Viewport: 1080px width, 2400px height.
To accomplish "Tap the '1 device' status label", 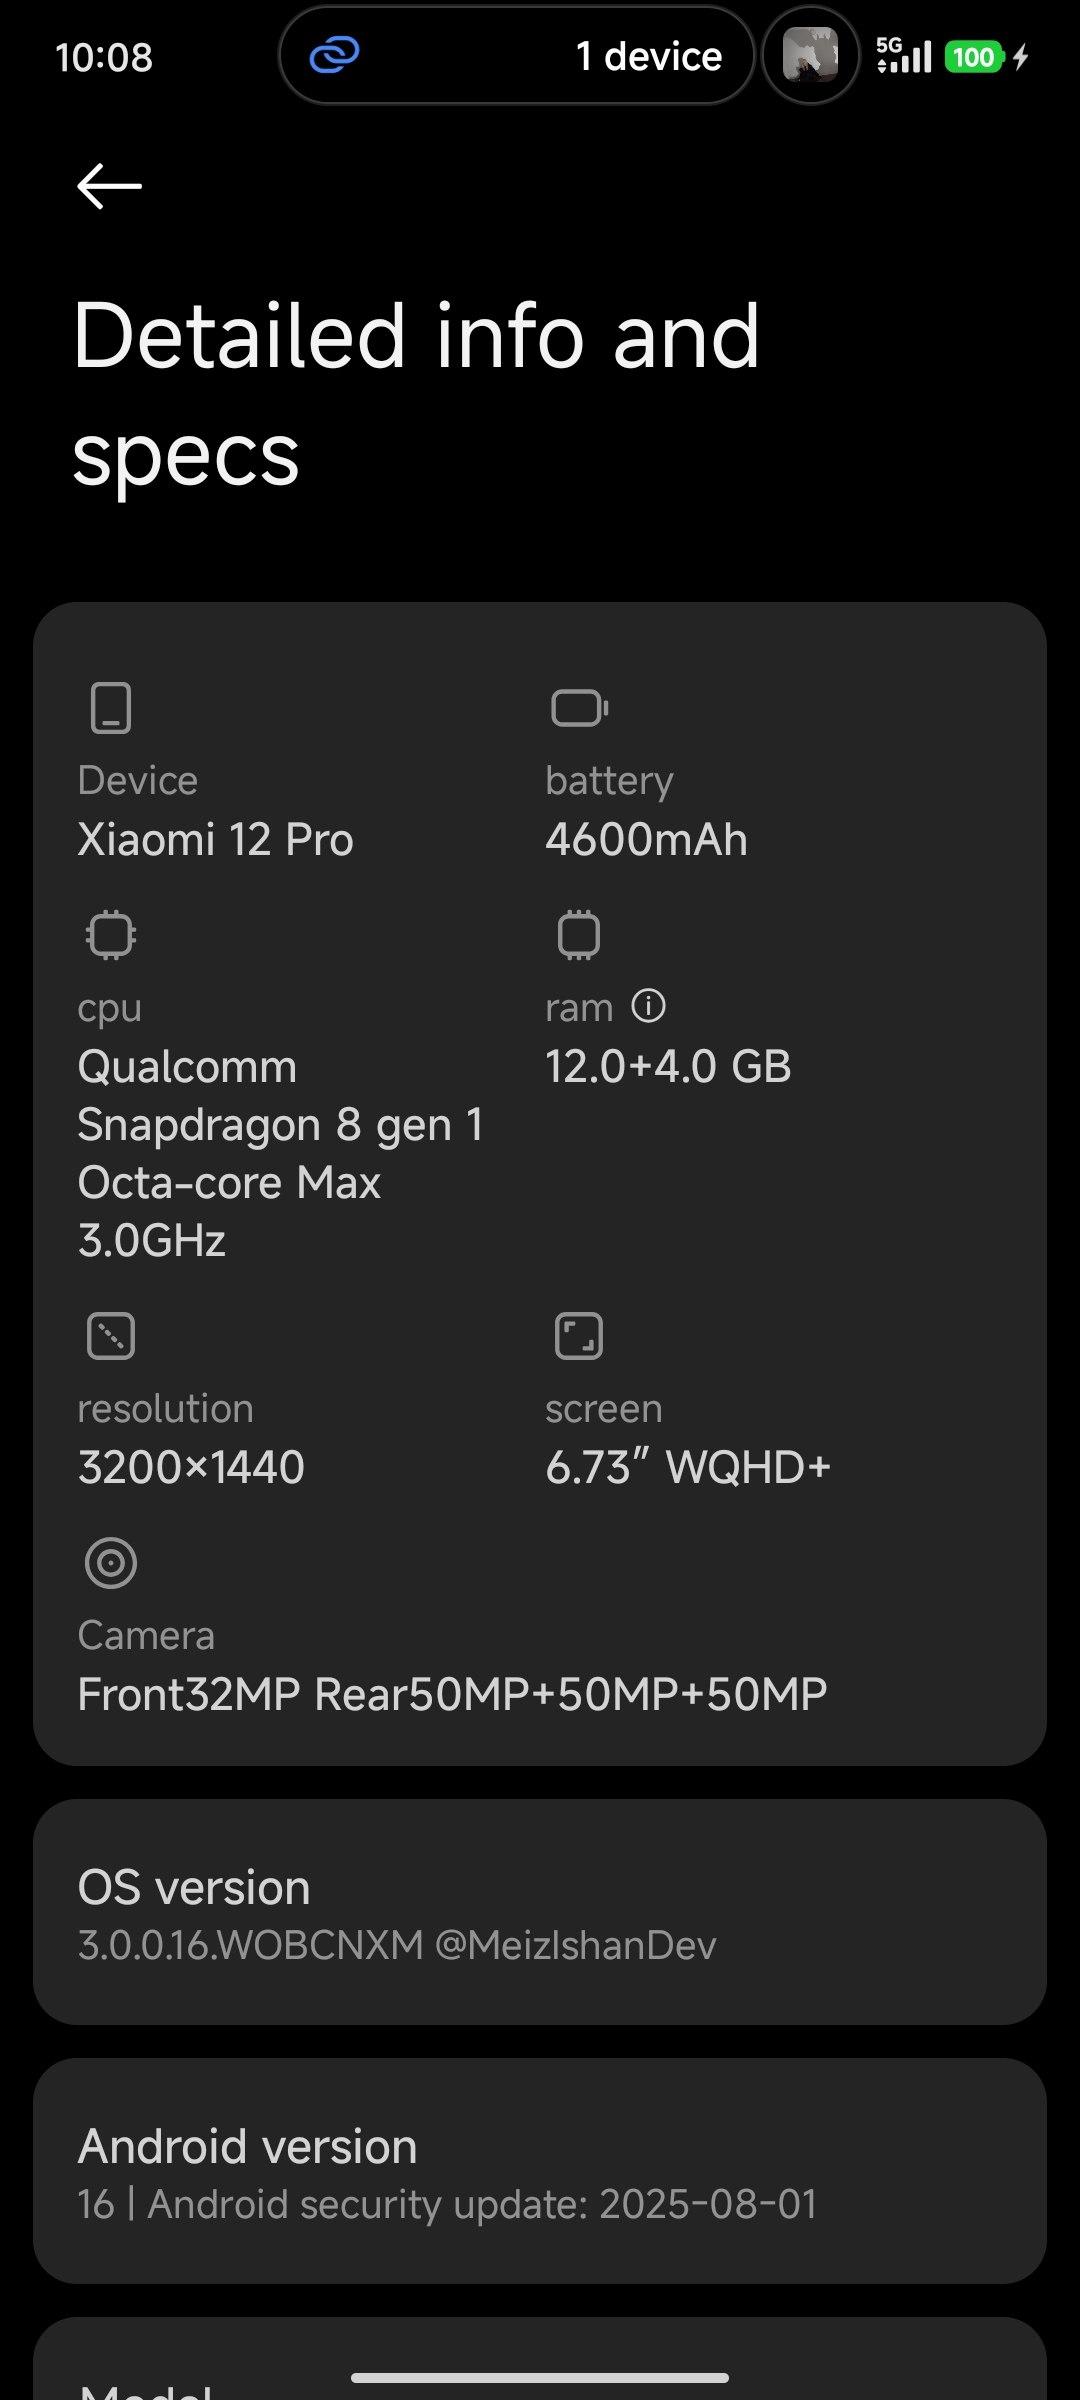I will click(648, 56).
